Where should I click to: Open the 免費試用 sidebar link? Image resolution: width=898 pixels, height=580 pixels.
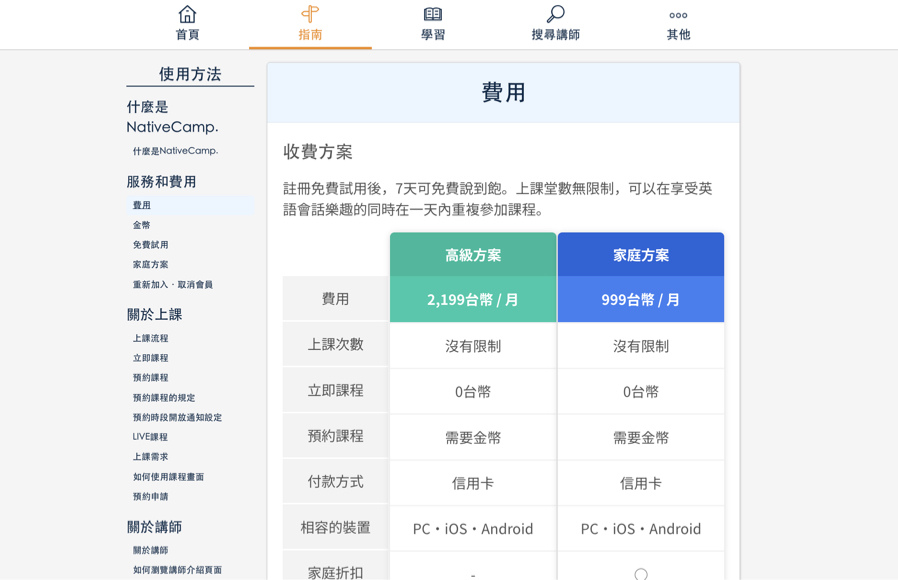tap(151, 244)
